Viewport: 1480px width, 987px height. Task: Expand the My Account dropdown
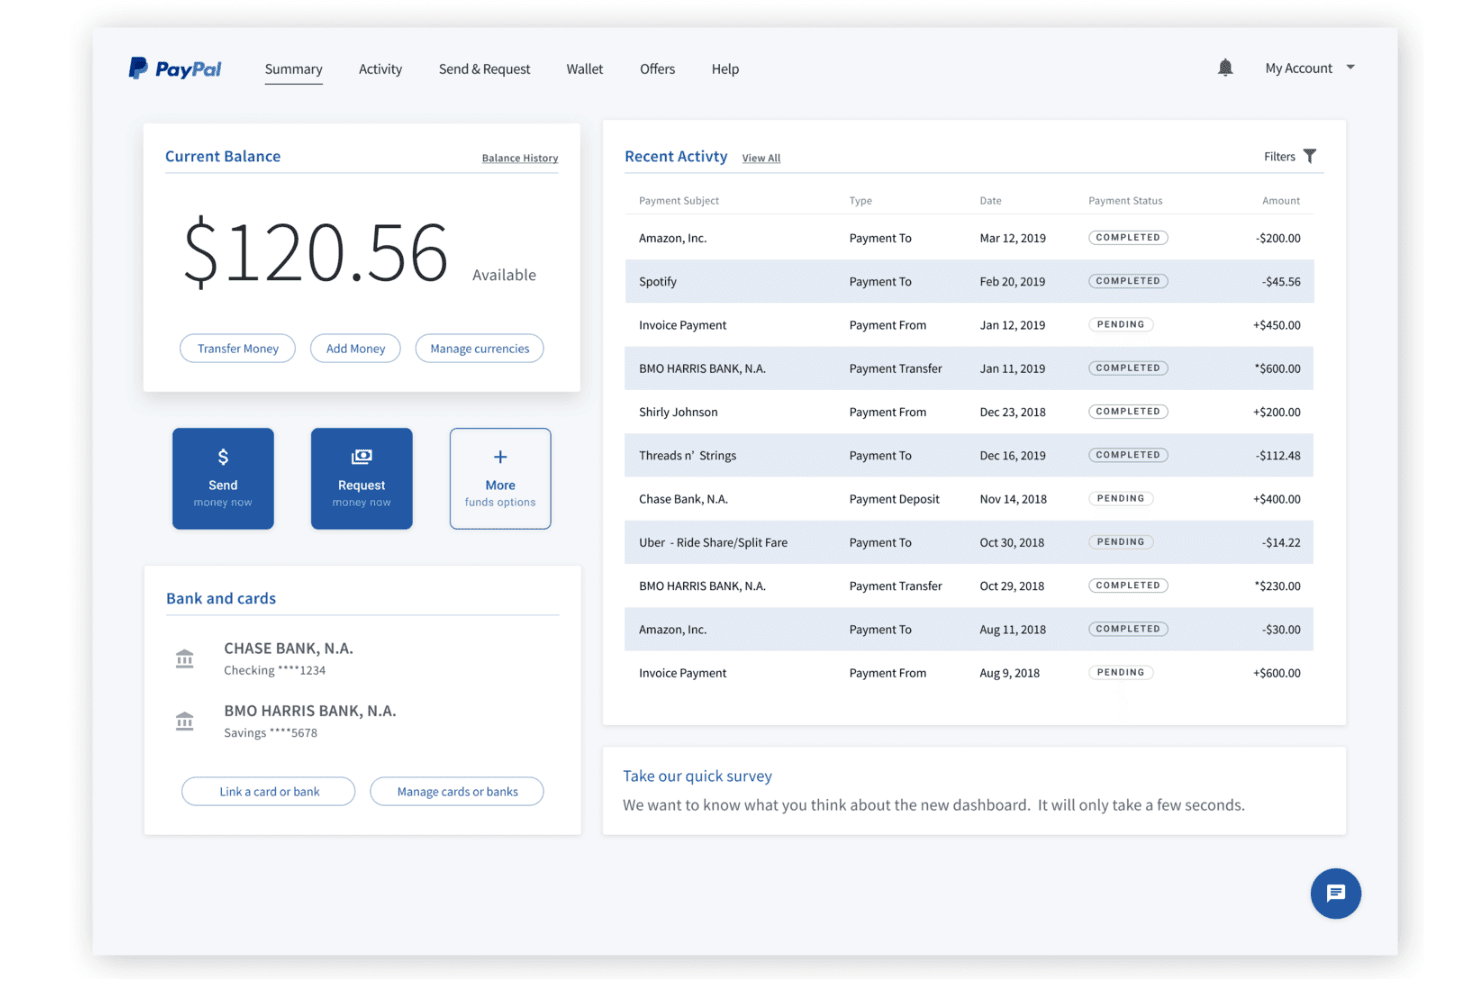tap(1310, 68)
